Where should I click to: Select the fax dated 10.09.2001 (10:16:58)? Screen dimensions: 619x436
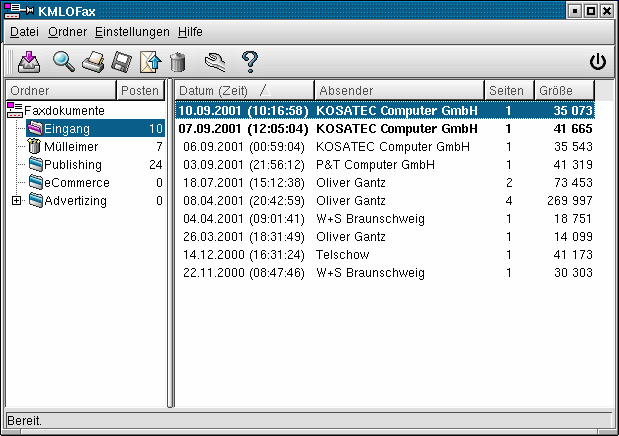pos(385,111)
